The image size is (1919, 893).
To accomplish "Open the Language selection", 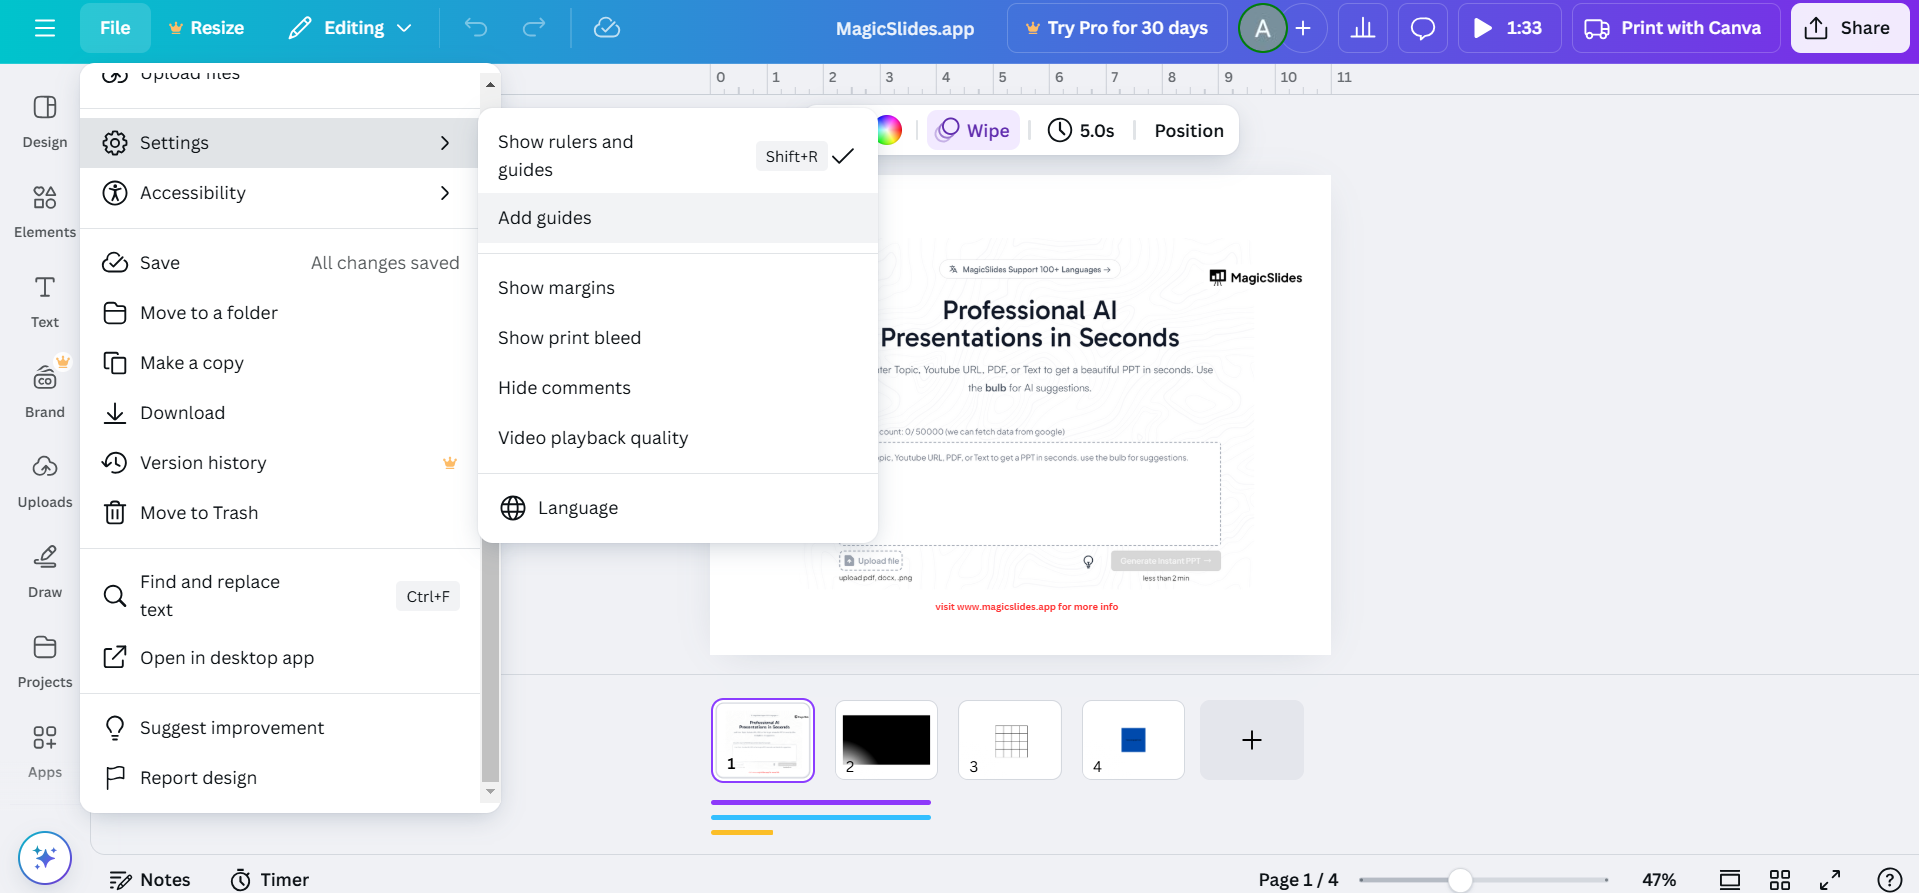I will tap(678, 508).
